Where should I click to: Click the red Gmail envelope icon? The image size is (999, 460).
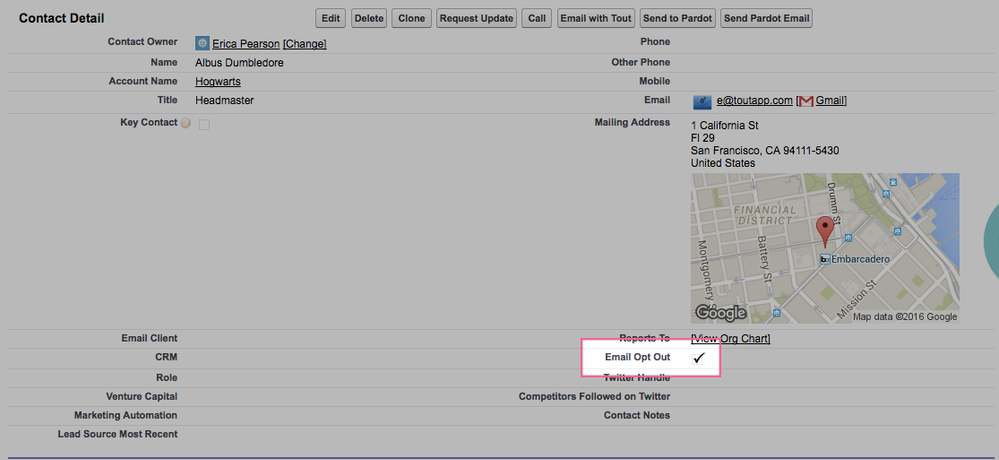point(805,101)
